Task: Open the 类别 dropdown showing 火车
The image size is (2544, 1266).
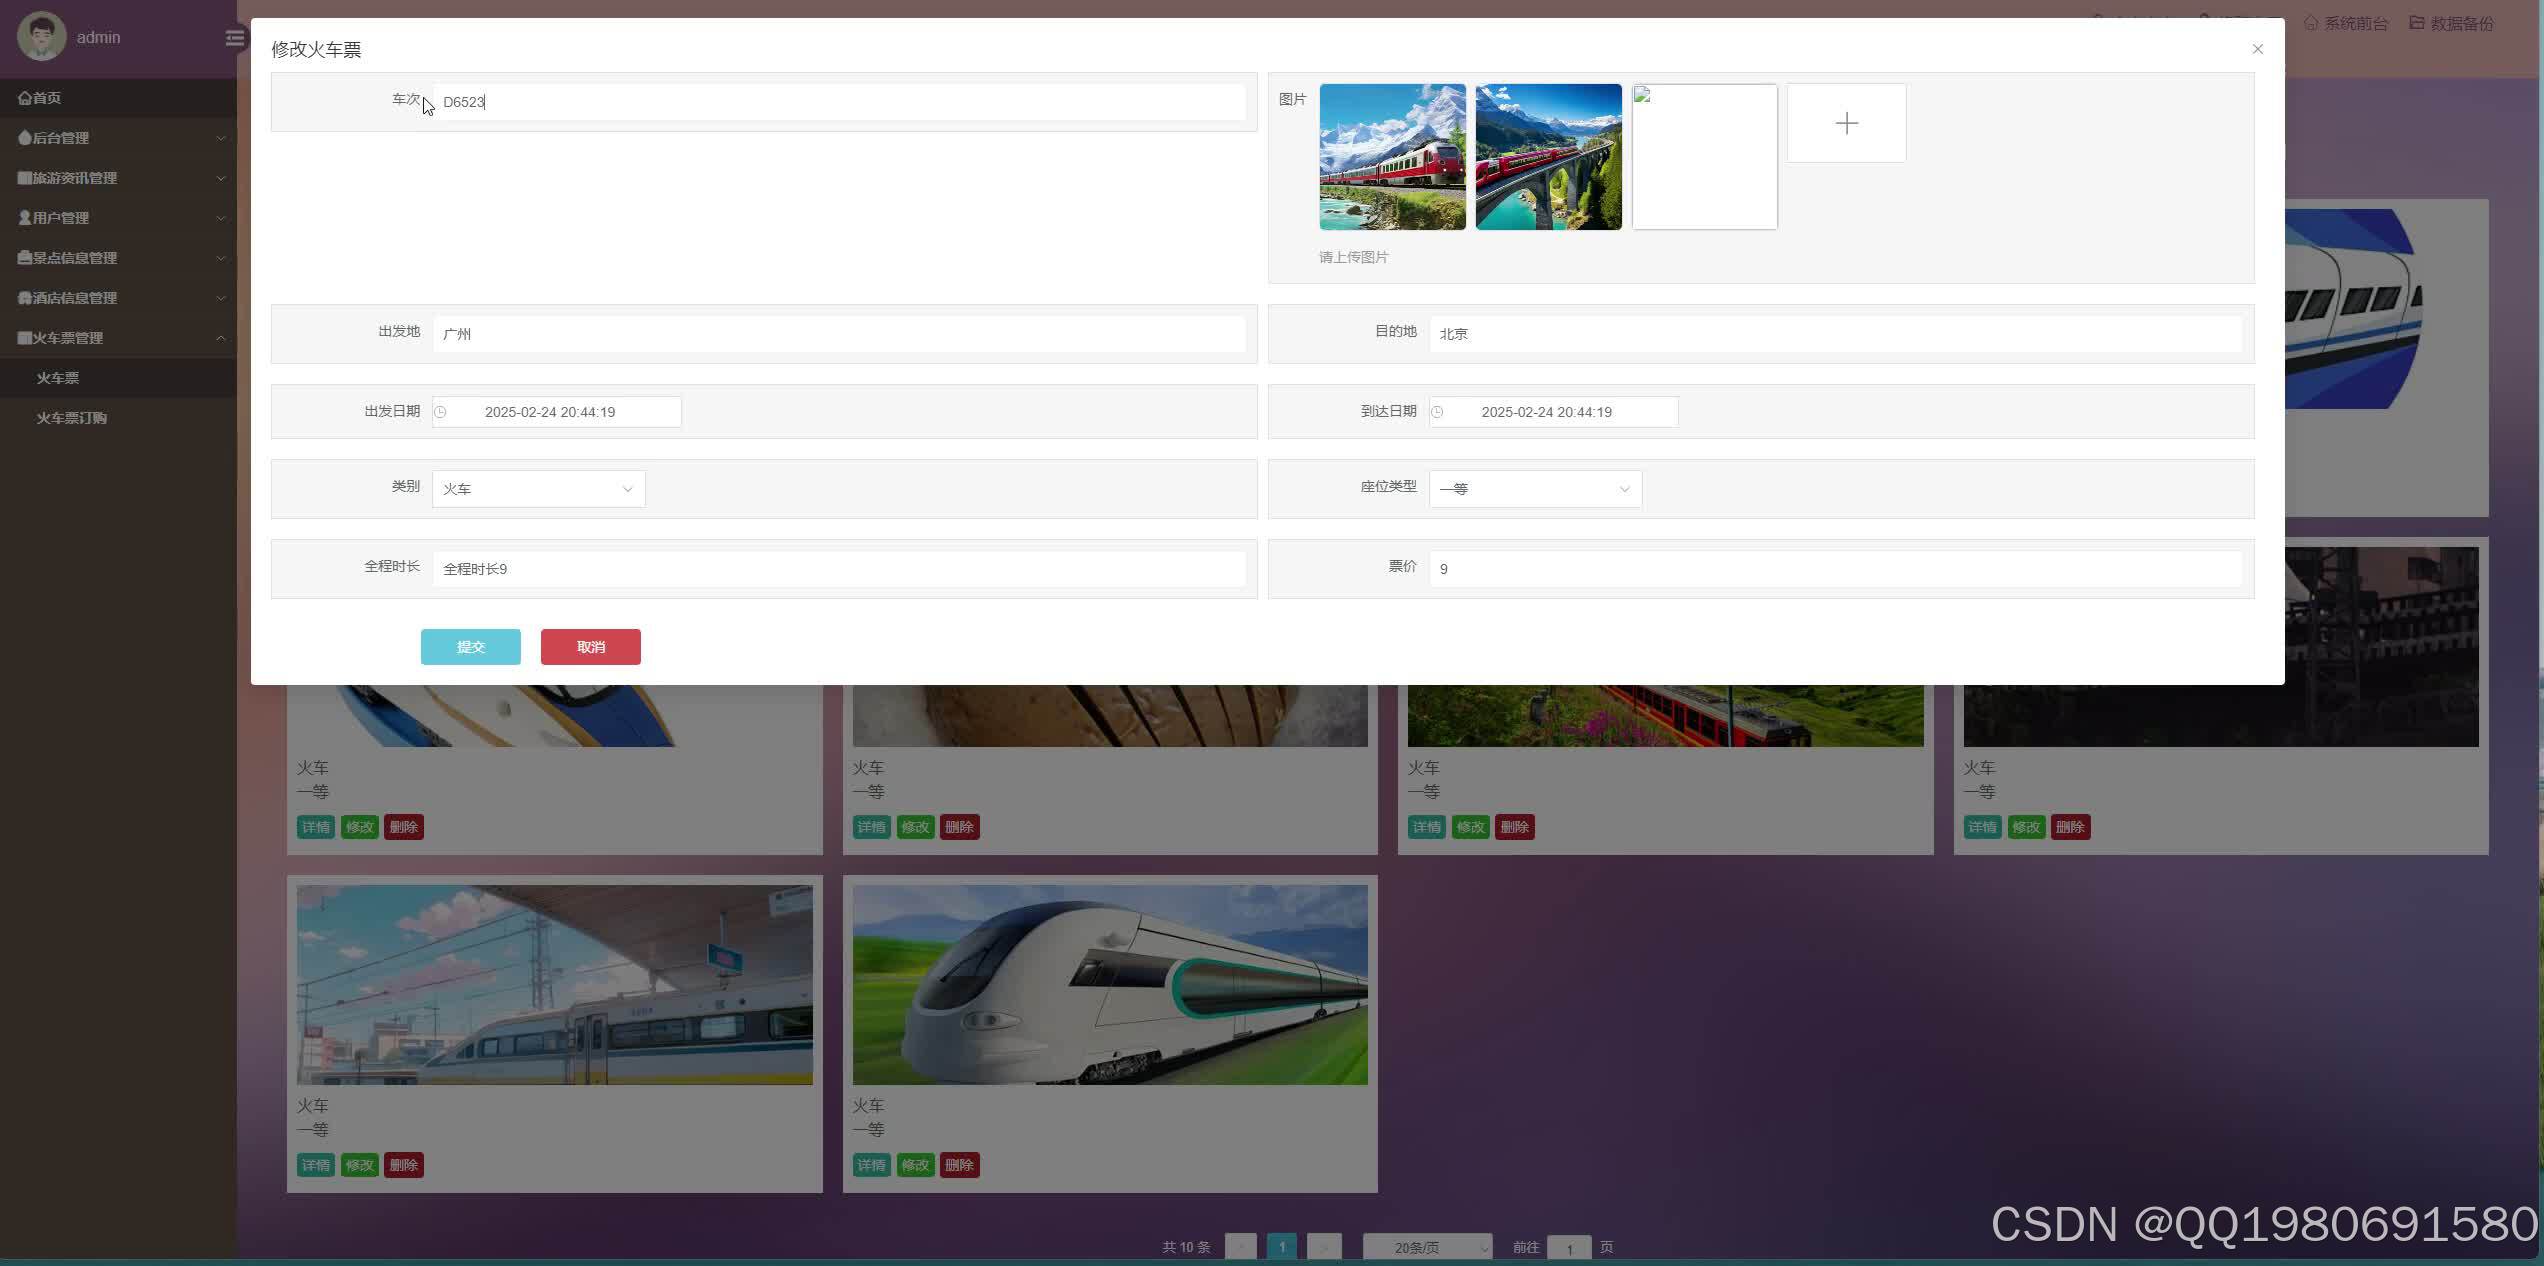Action: 538,489
